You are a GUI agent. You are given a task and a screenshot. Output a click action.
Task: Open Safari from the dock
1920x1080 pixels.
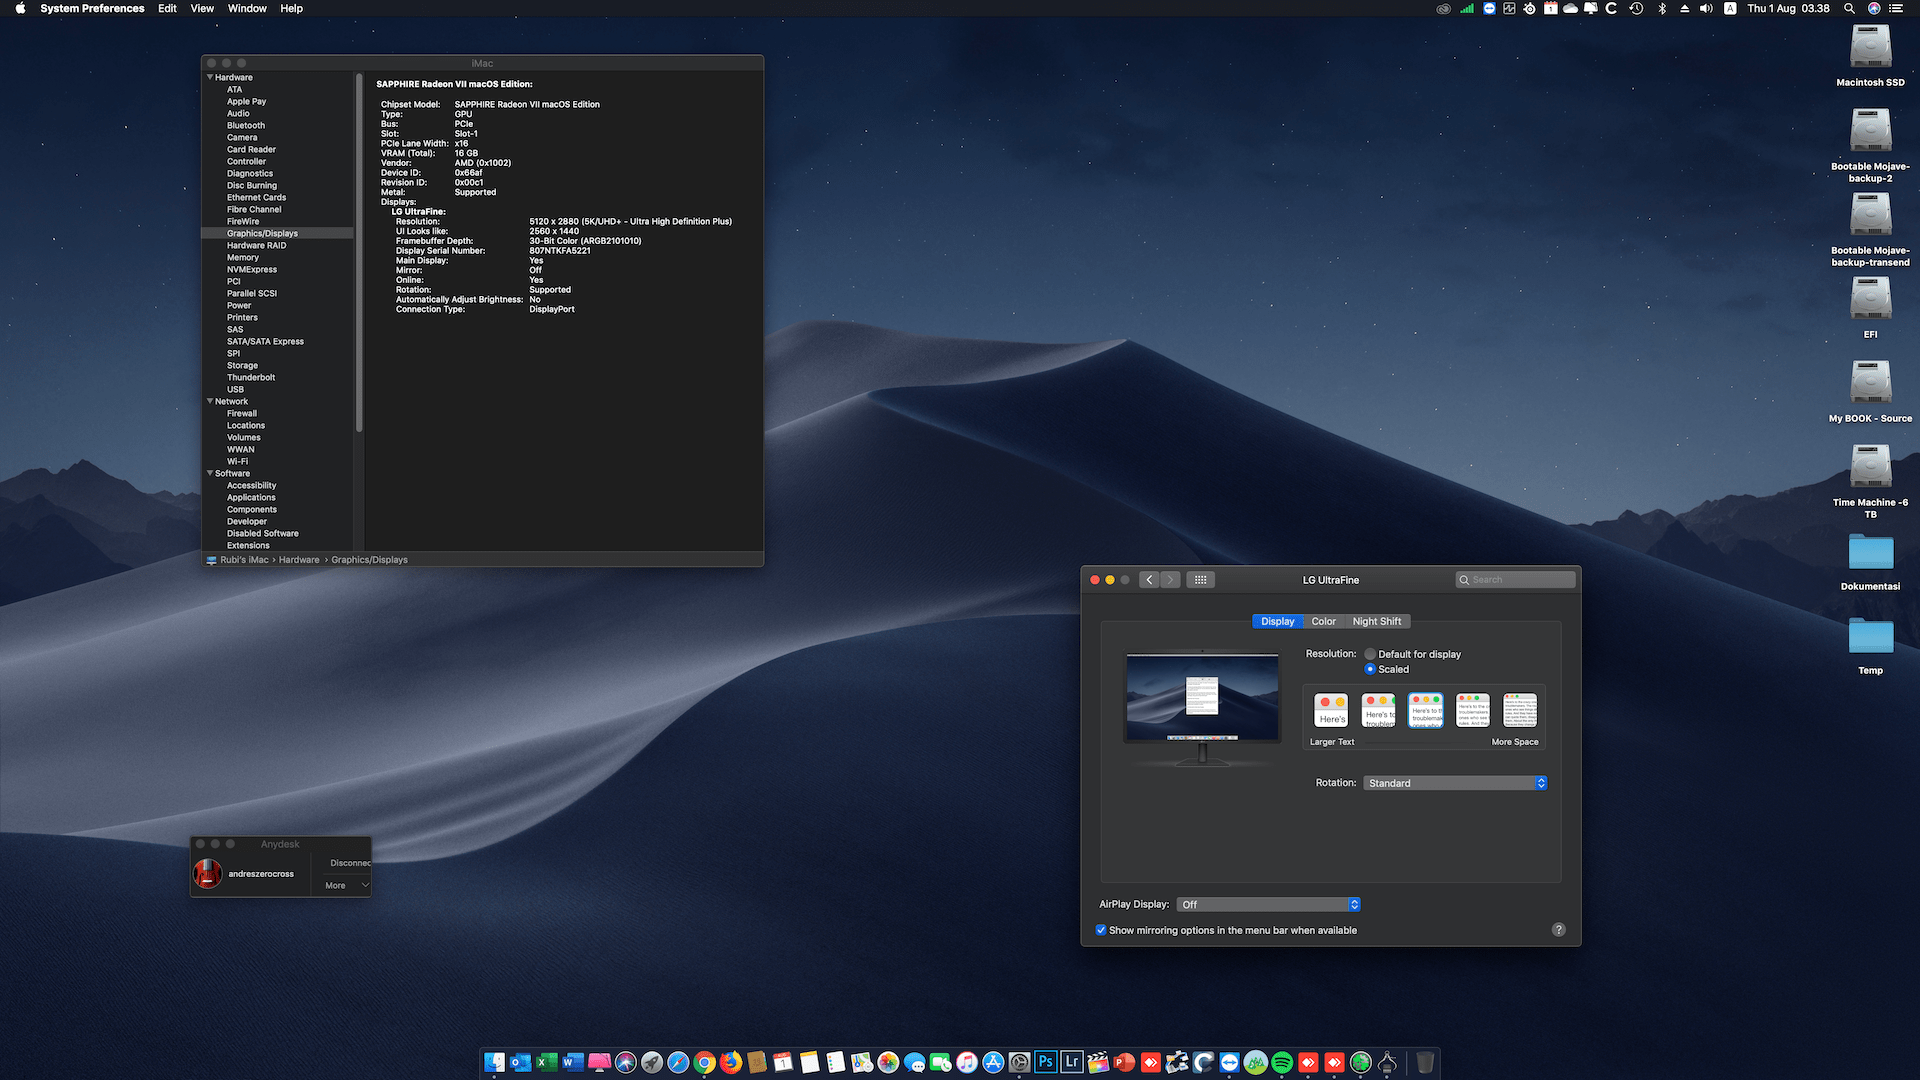tap(678, 1062)
